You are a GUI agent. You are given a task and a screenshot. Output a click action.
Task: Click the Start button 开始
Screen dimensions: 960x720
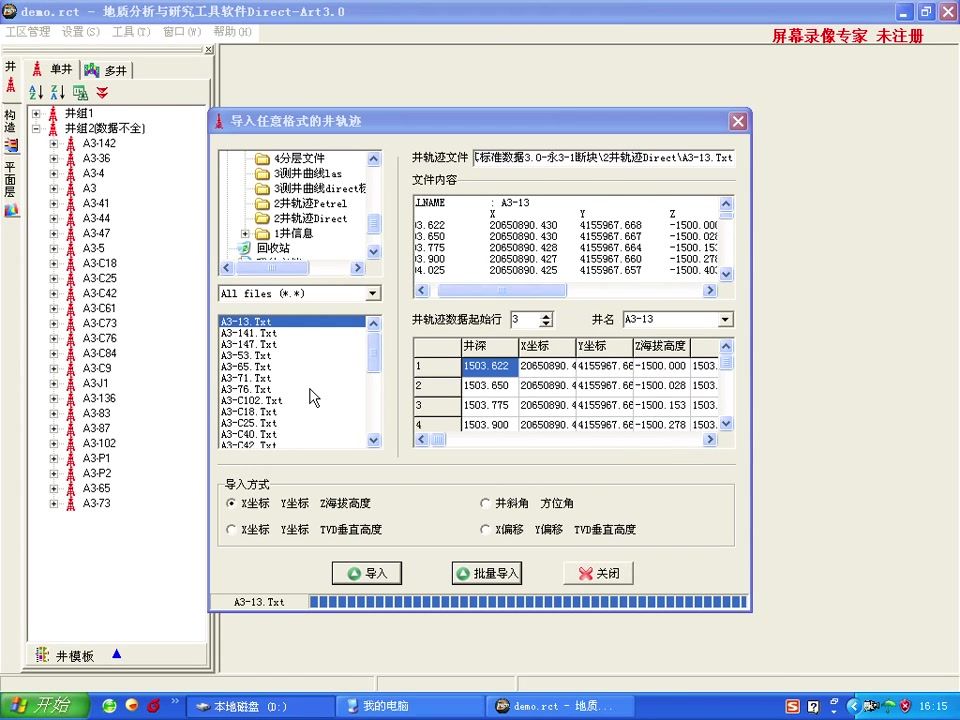[44, 706]
